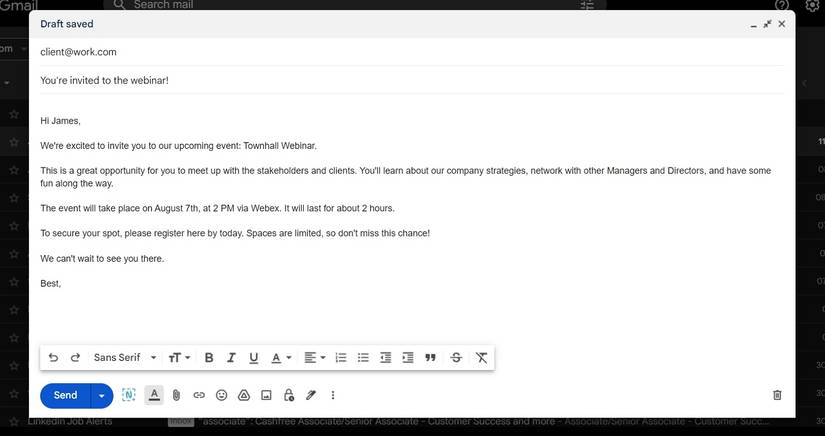Viewport: 825px width, 436px height.
Task: Insert a bulleted list
Action: [363, 358]
